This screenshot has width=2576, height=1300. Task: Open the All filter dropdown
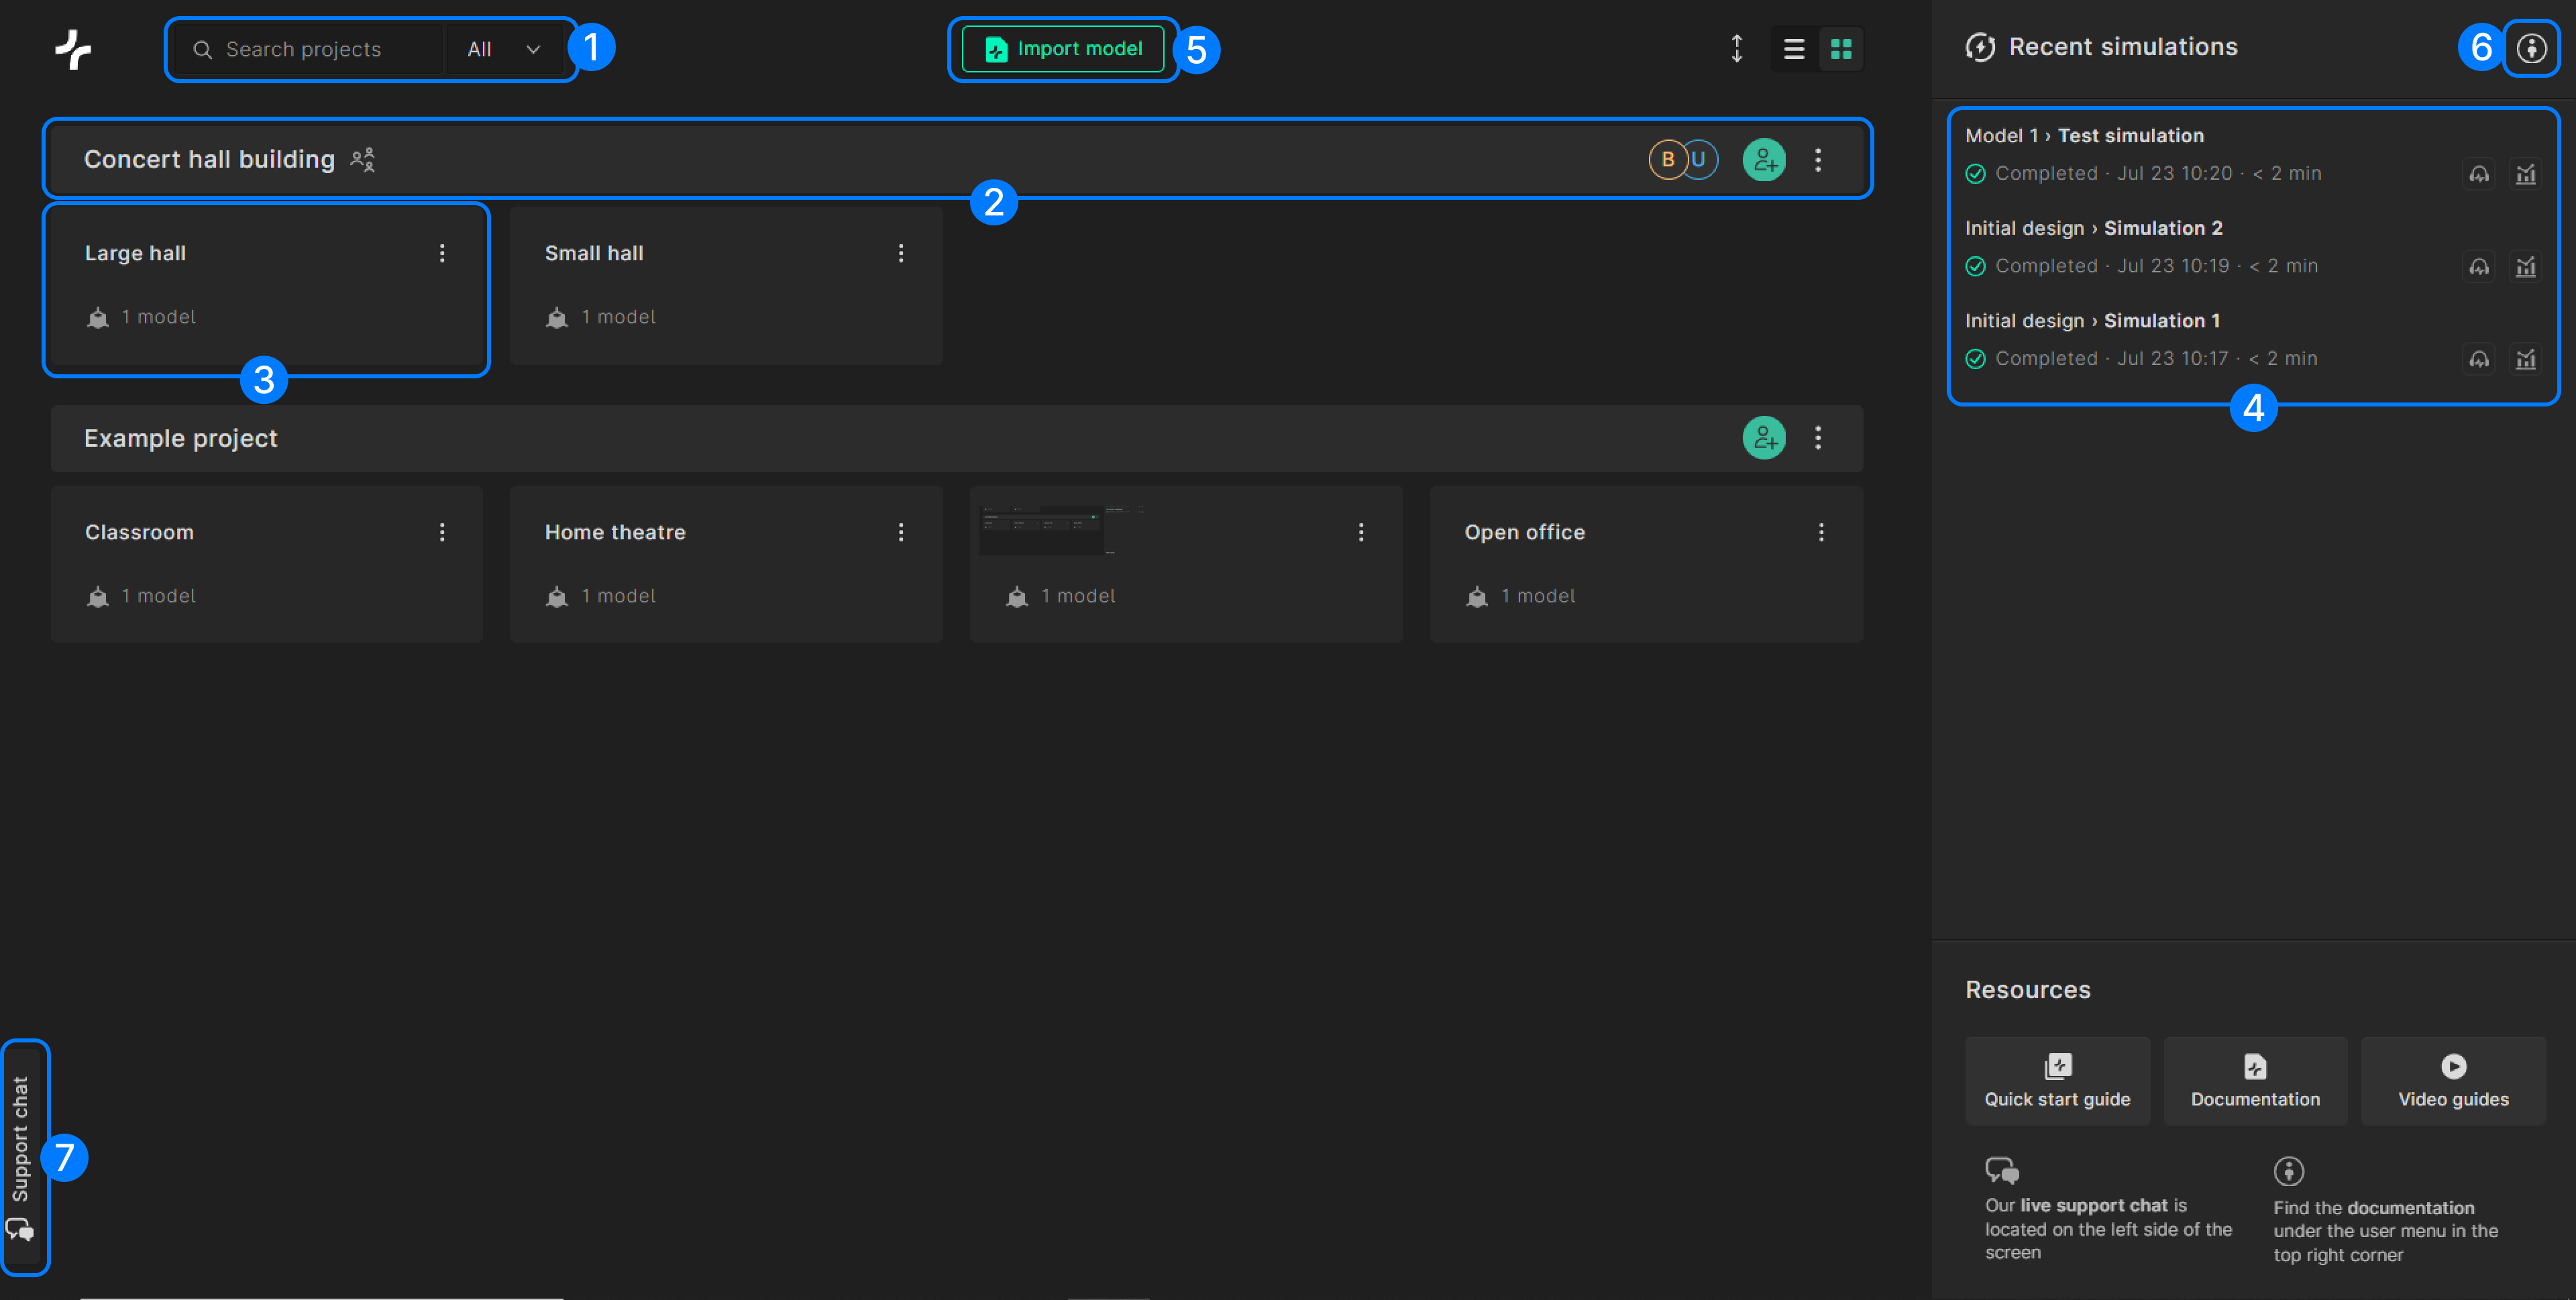click(x=505, y=49)
